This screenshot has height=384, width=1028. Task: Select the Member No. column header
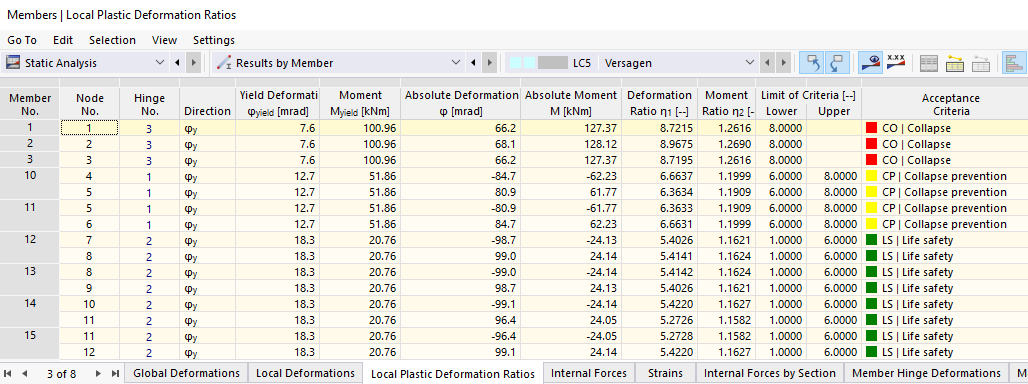(30, 104)
